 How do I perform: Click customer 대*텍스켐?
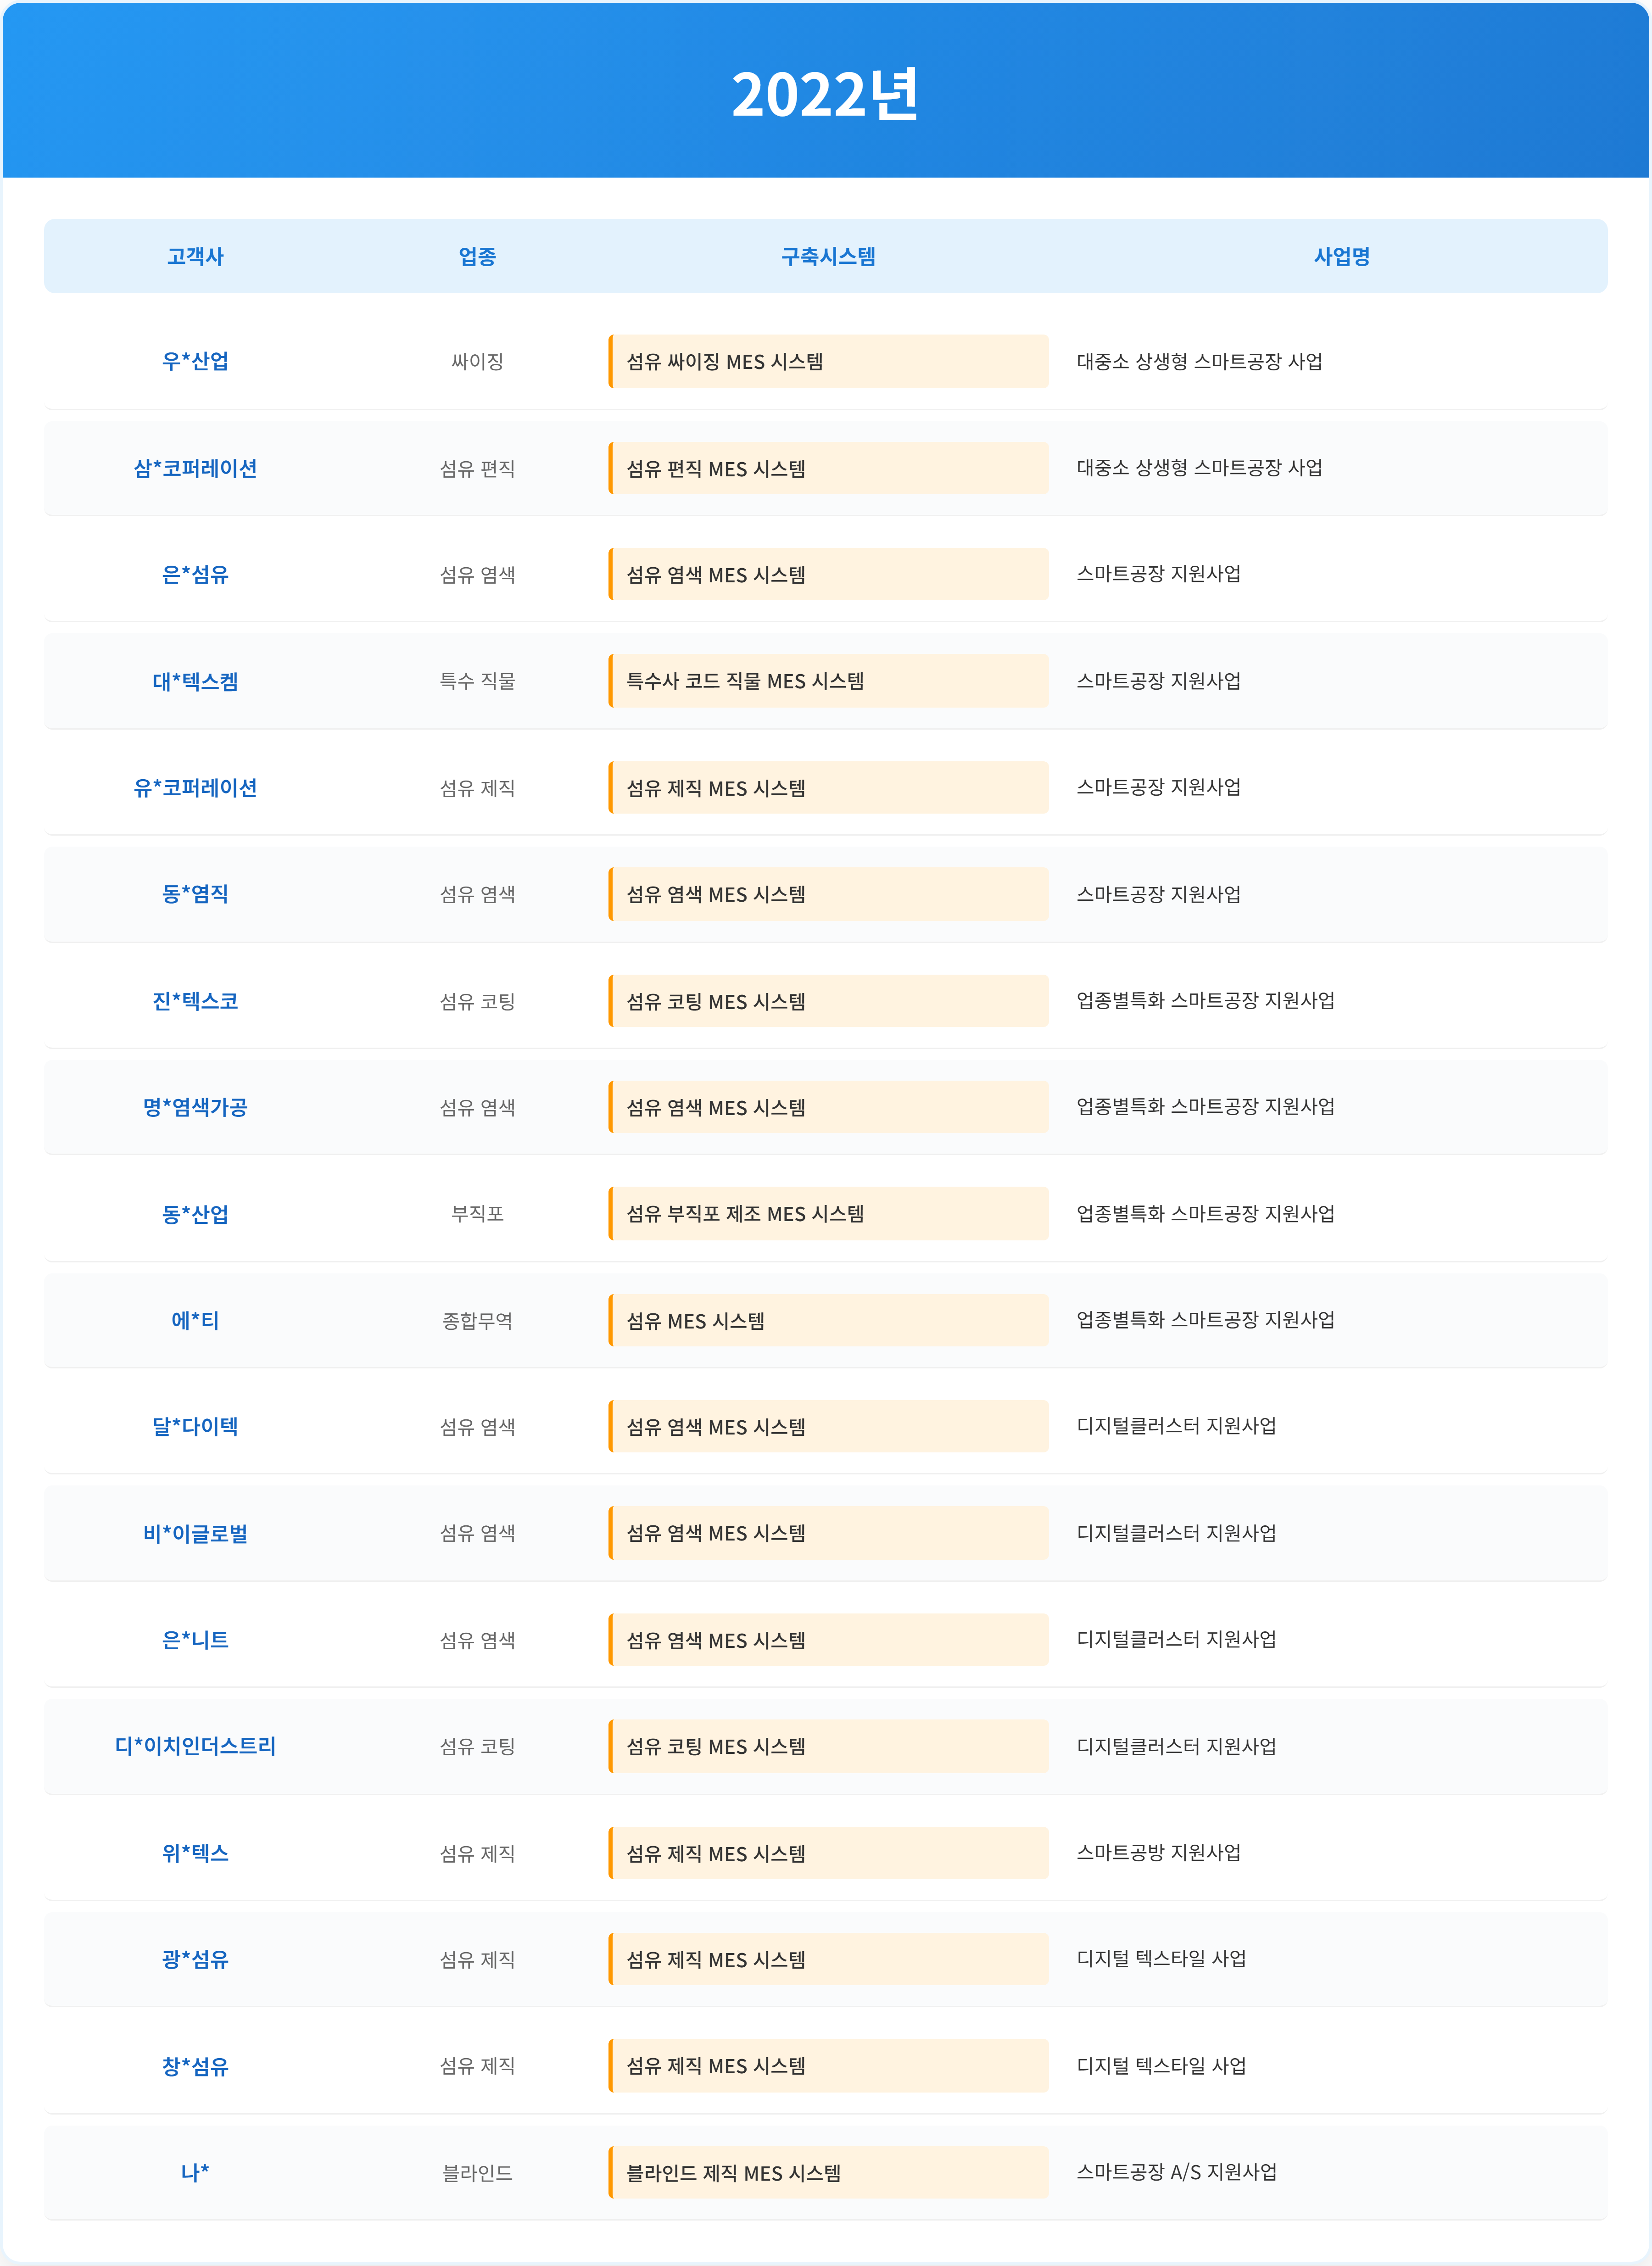click(x=195, y=681)
